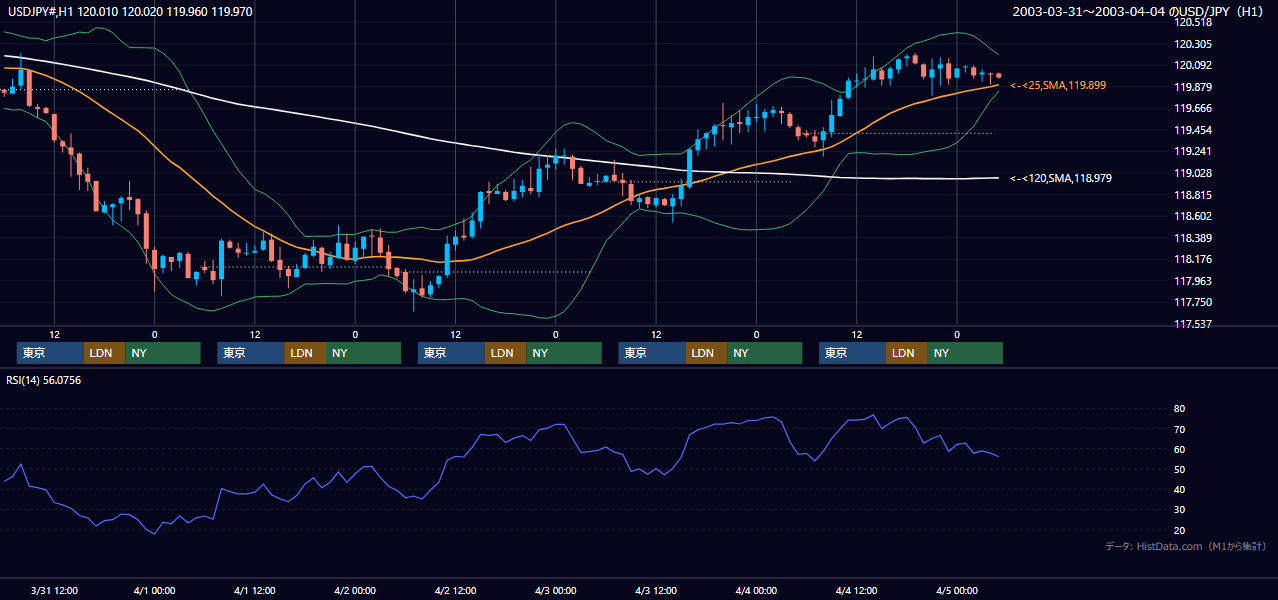This screenshot has width=1278, height=600.
Task: Select the 120 SMA 118.979 label
Action: [1061, 178]
